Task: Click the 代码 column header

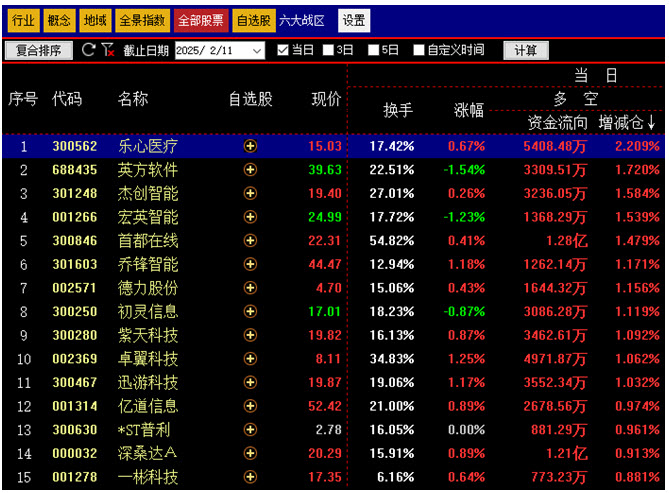Action: click(x=67, y=99)
